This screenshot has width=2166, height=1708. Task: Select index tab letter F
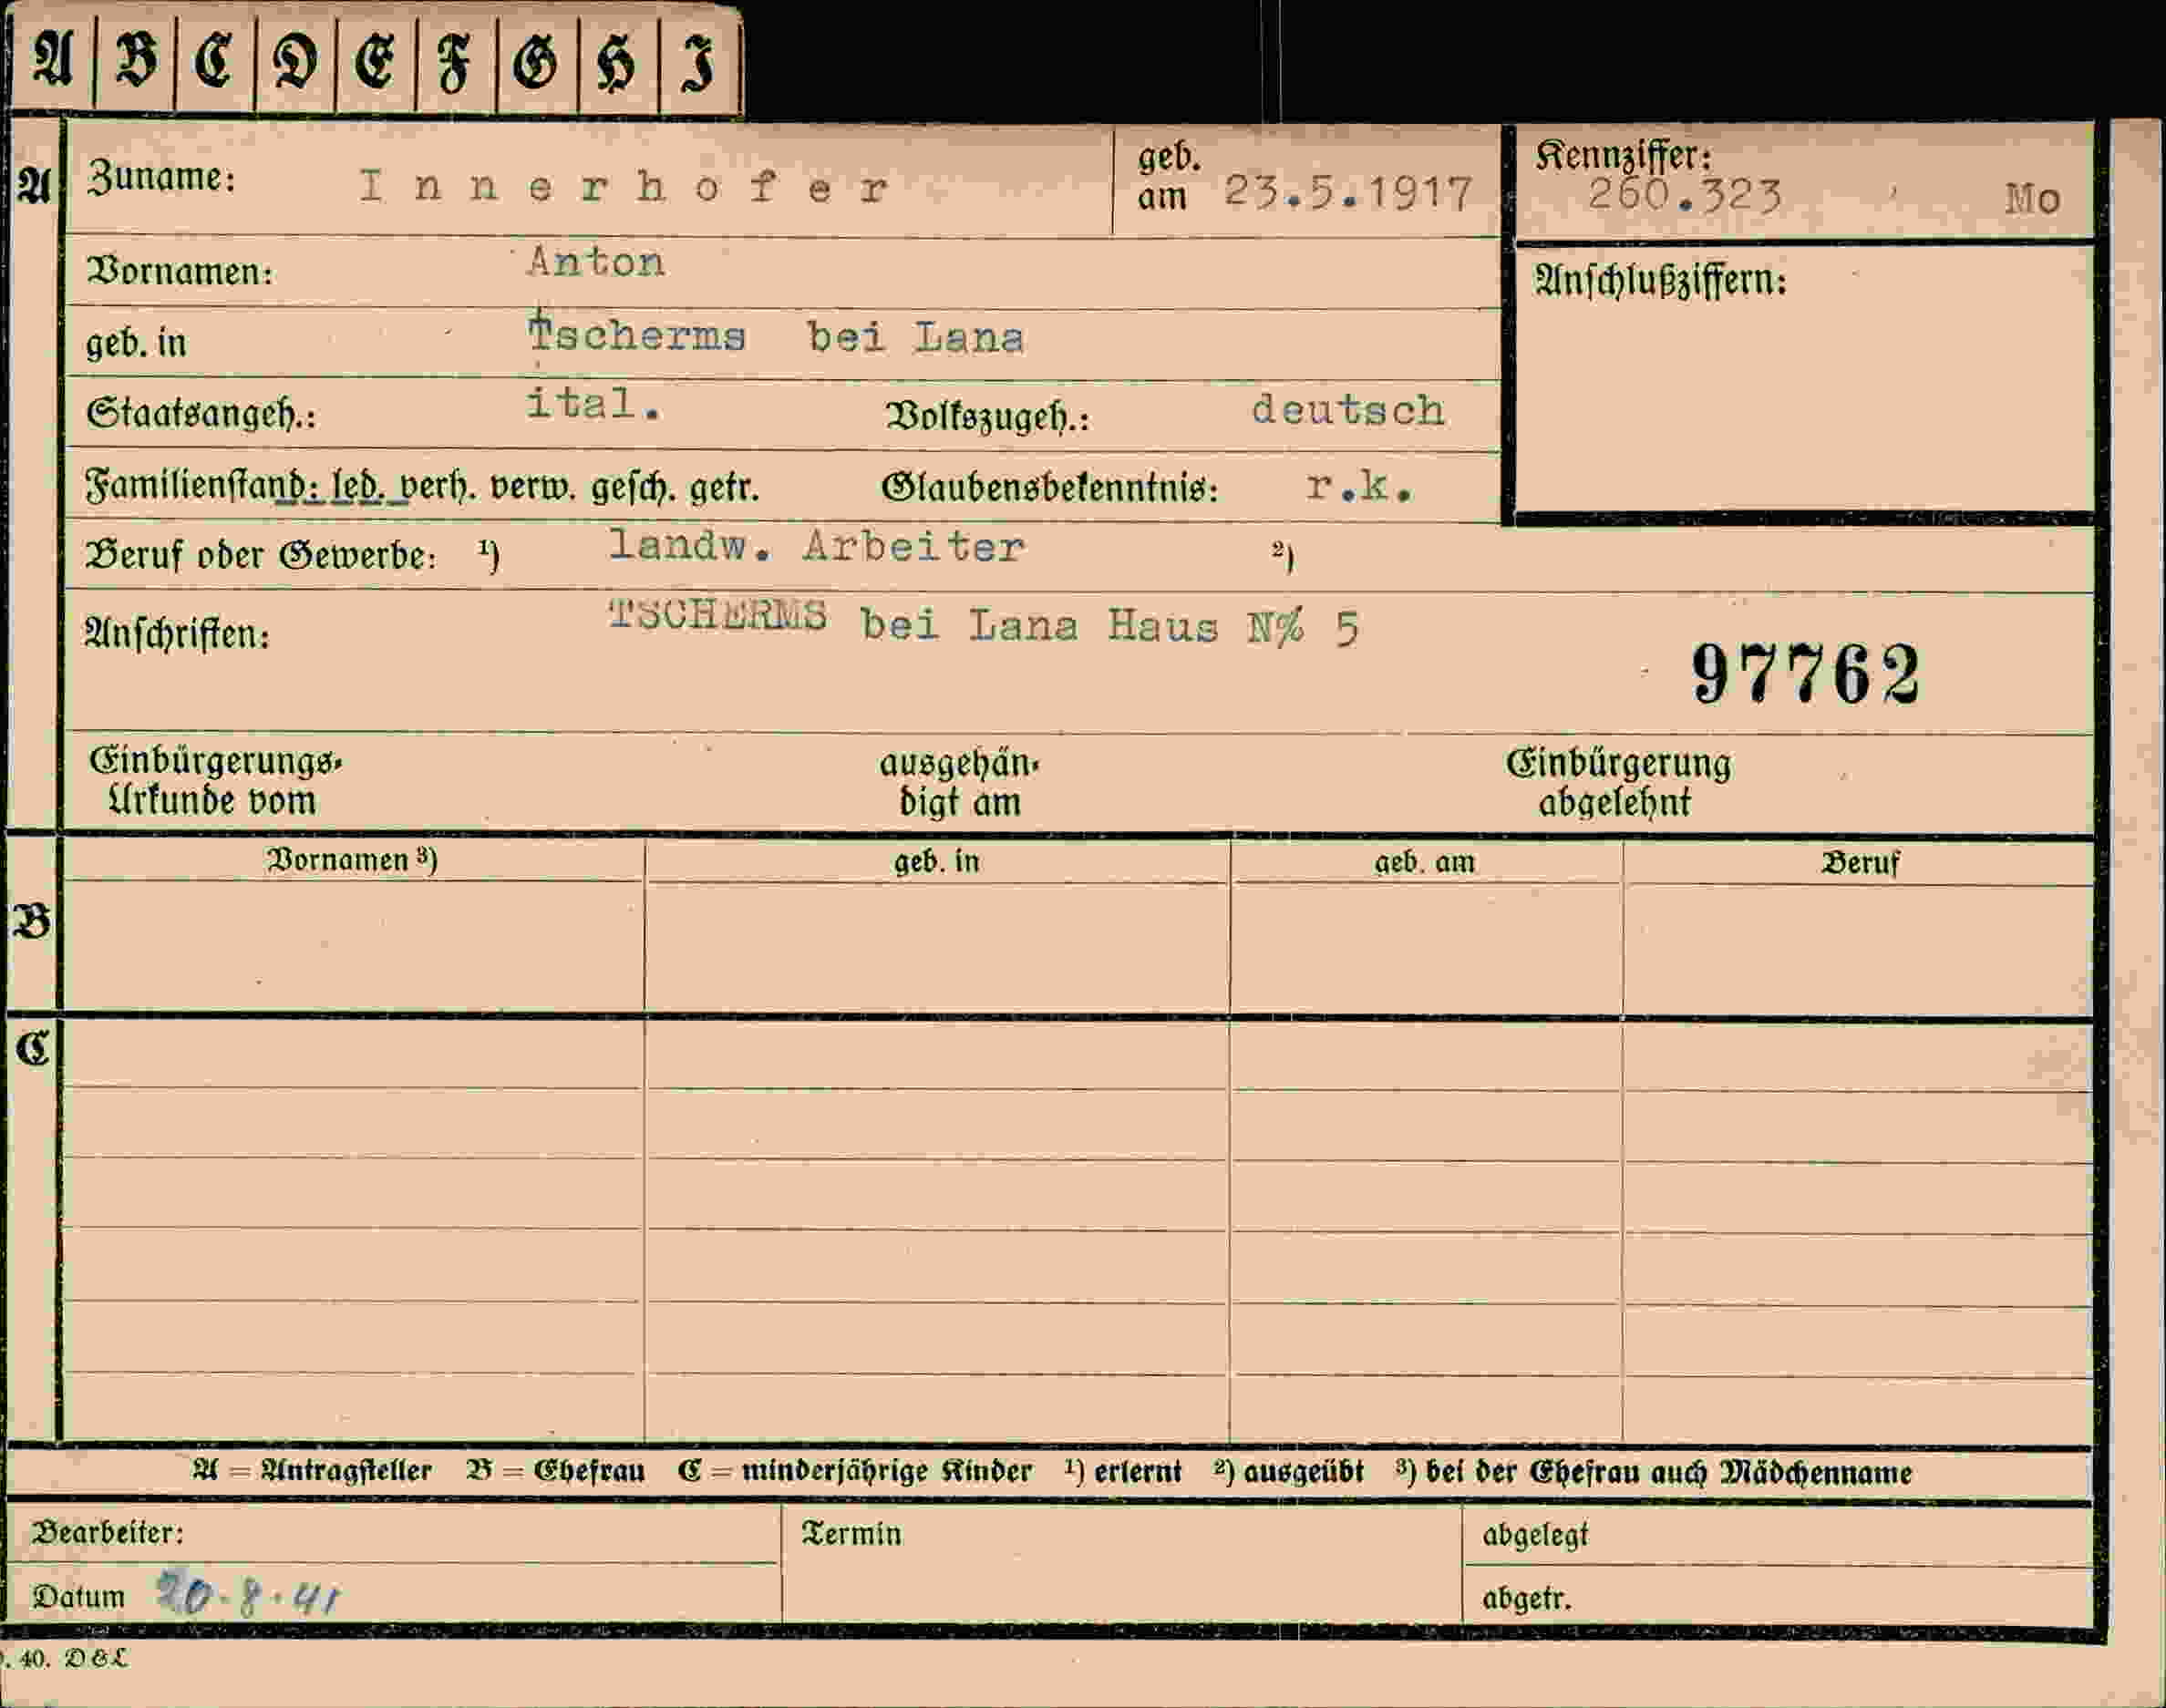pyautogui.click(x=455, y=62)
